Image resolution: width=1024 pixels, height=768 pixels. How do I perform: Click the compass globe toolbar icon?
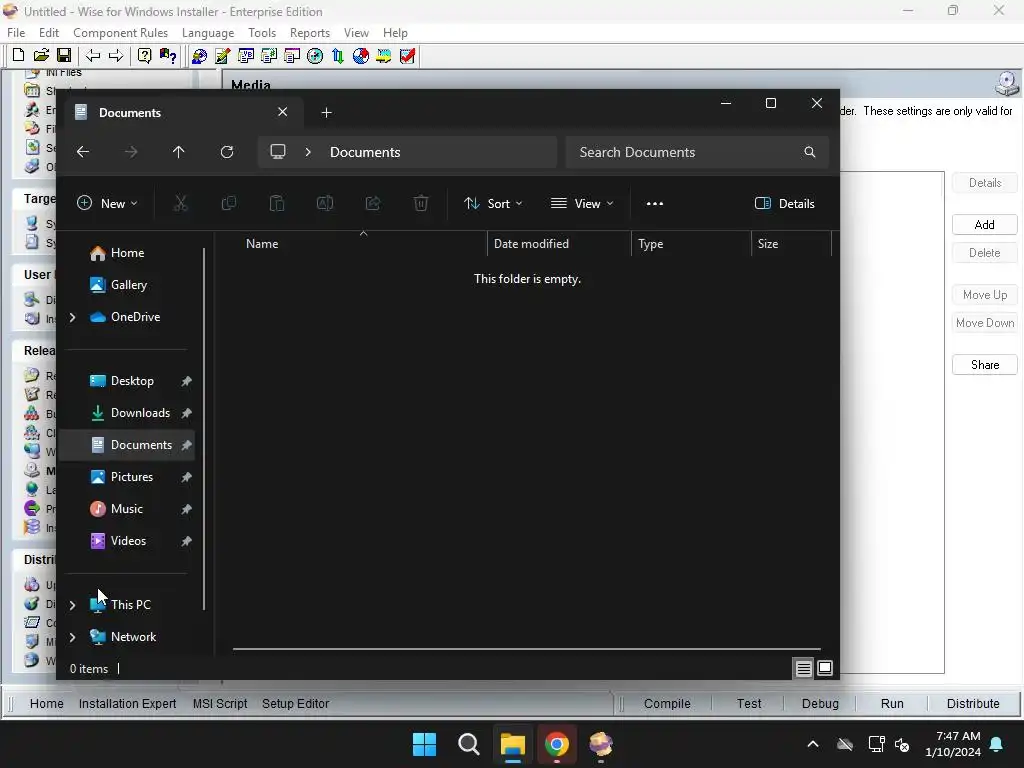coord(315,56)
